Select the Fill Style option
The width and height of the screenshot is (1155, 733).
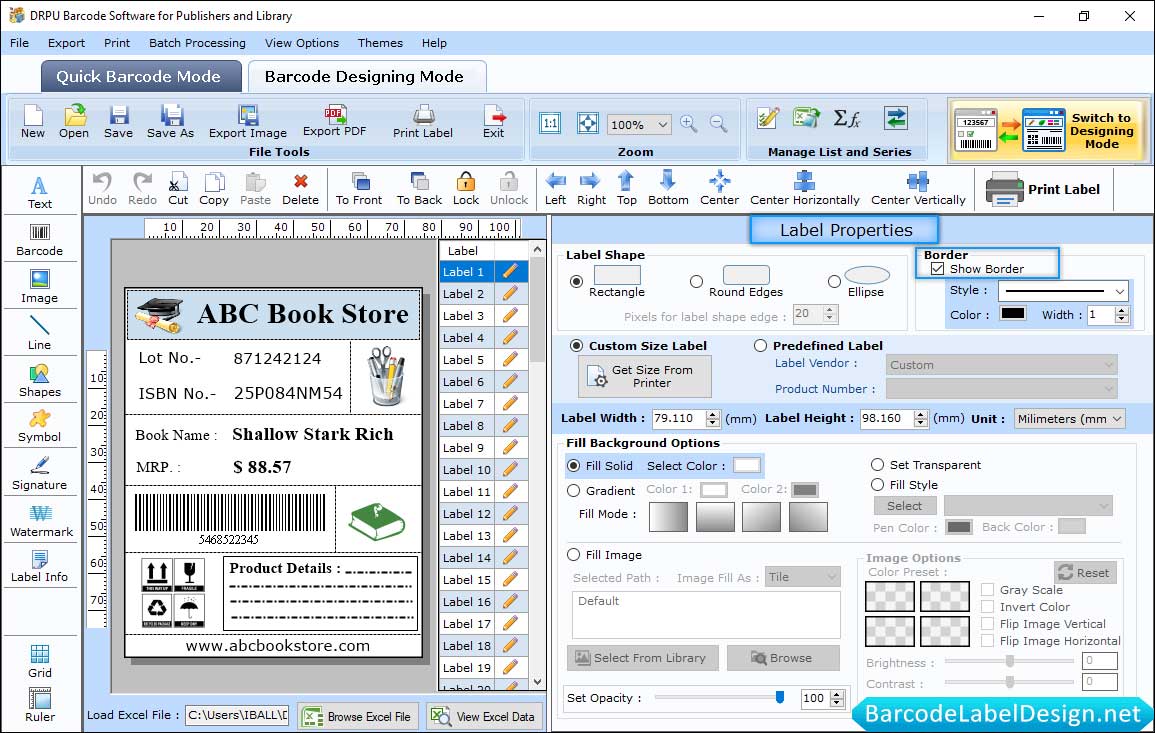click(877, 485)
